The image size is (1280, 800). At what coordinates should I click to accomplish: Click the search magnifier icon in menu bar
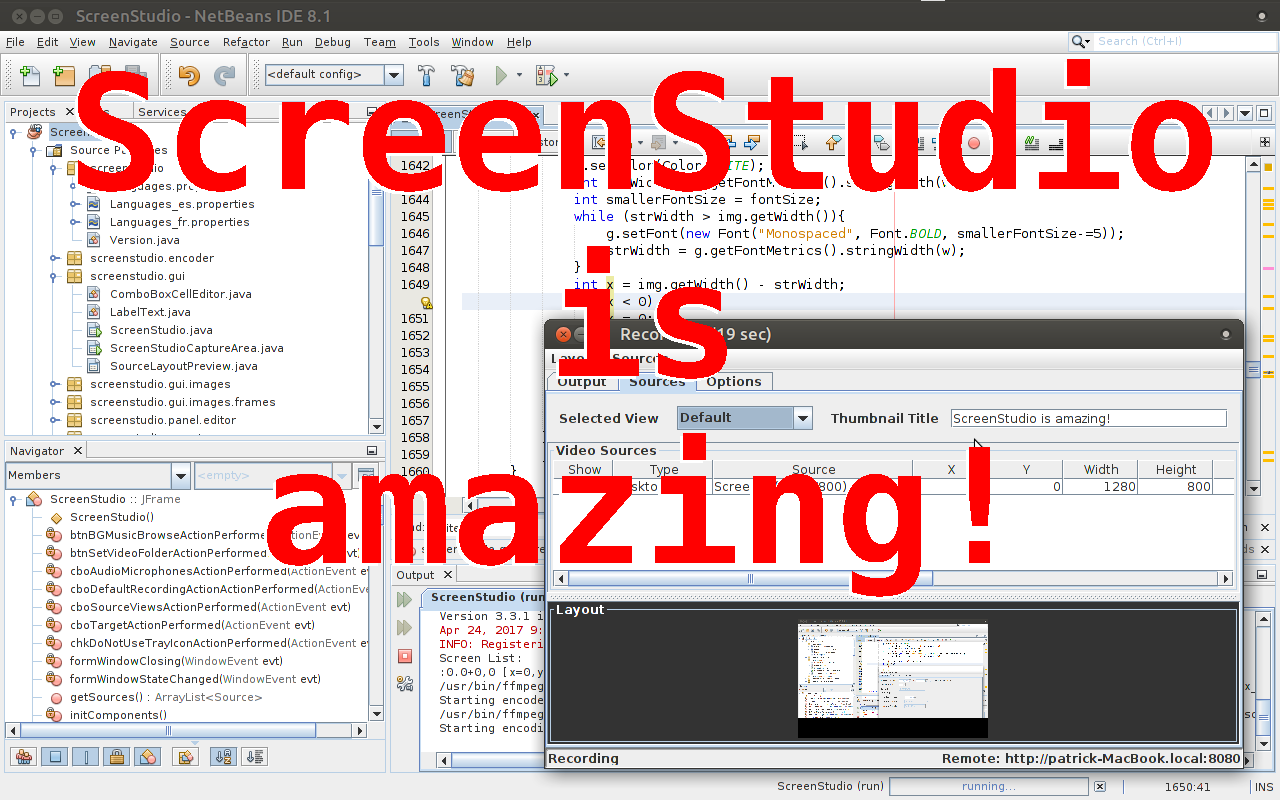pyautogui.click(x=1080, y=42)
